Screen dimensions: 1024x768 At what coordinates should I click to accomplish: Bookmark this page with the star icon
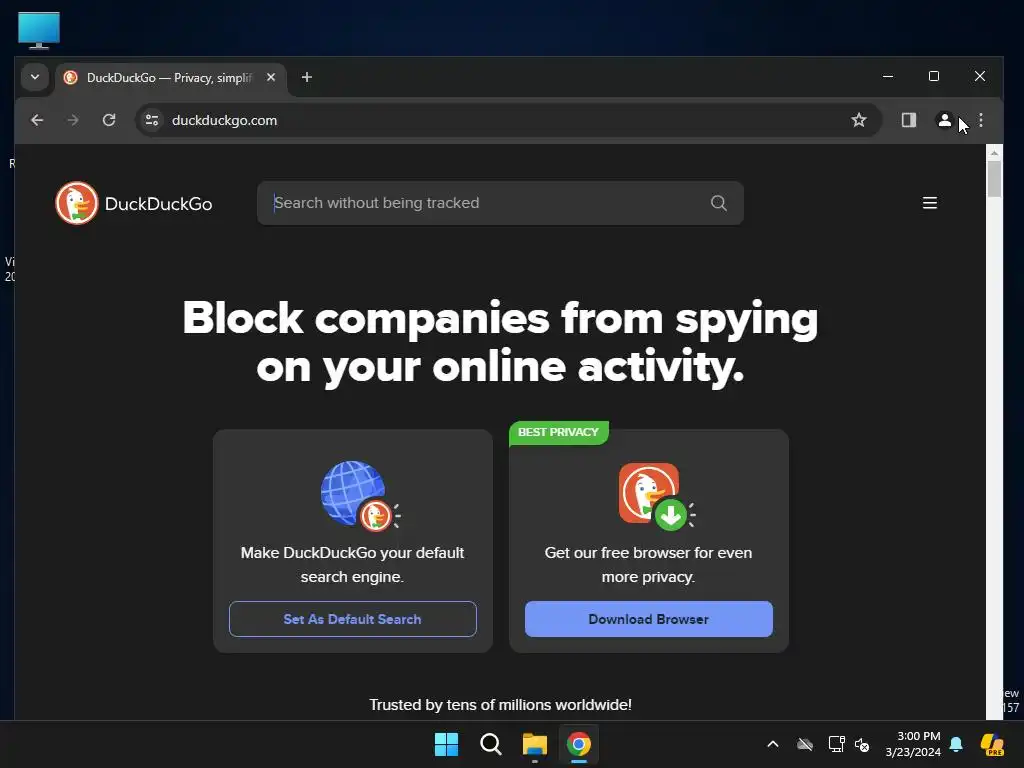coord(859,120)
